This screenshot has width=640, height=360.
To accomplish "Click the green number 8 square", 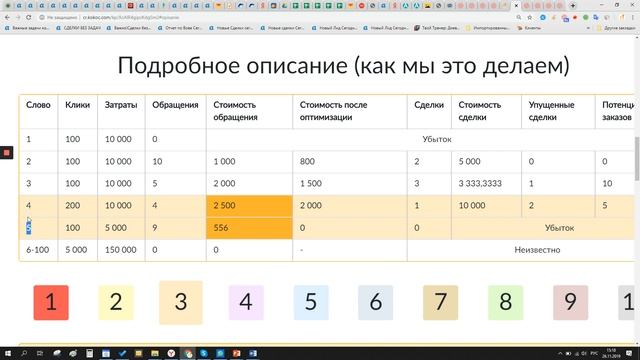I will click(505, 302).
